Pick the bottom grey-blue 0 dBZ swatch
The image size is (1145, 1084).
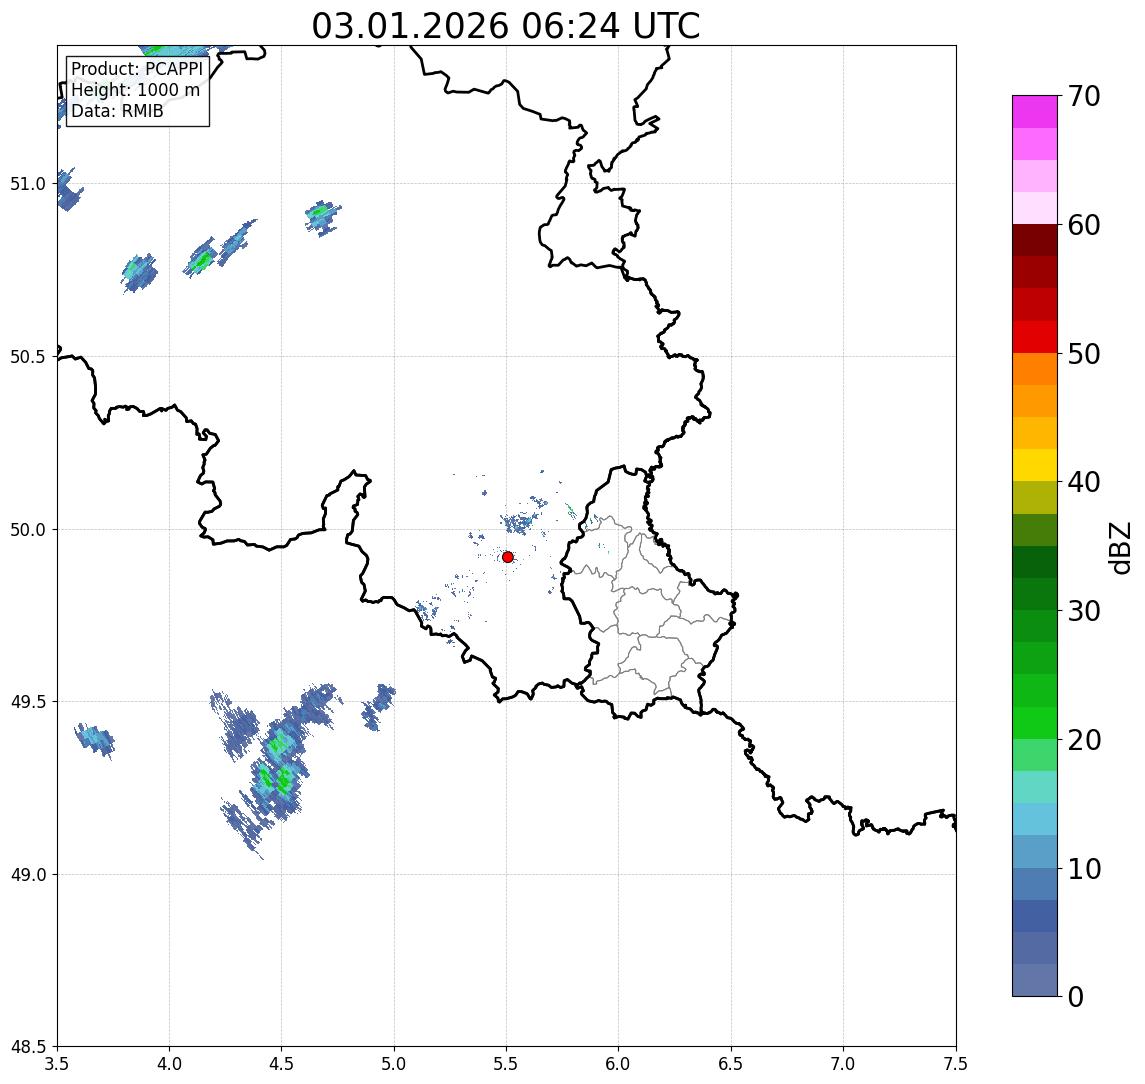pyautogui.click(x=1035, y=980)
